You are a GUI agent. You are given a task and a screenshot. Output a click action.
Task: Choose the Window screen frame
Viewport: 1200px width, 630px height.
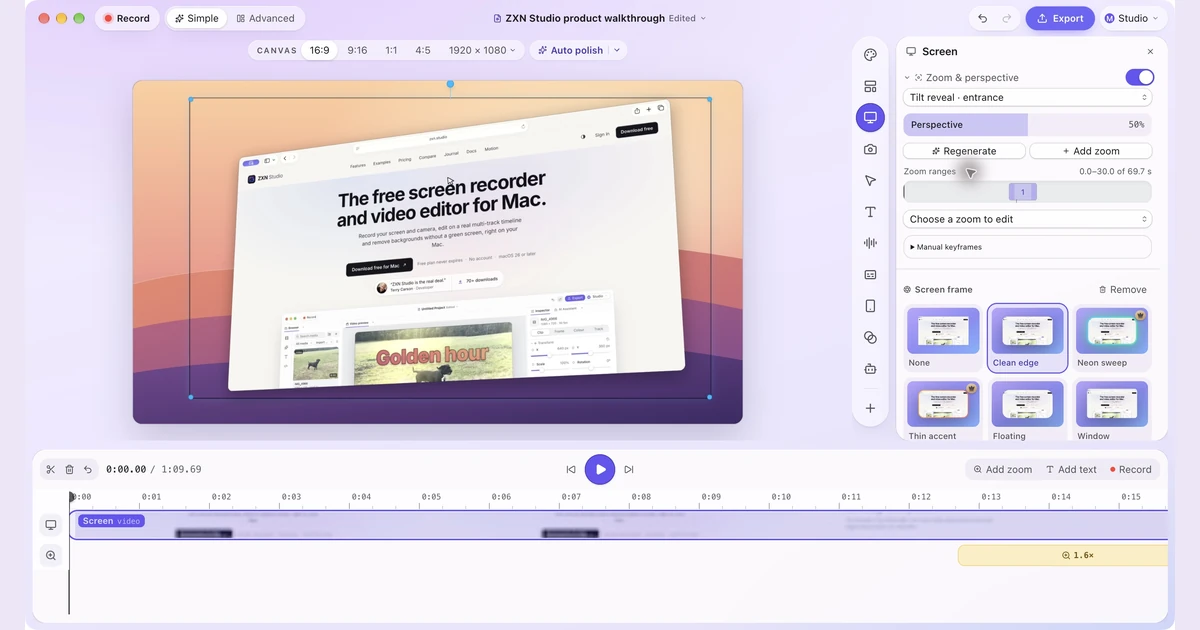1111,409
